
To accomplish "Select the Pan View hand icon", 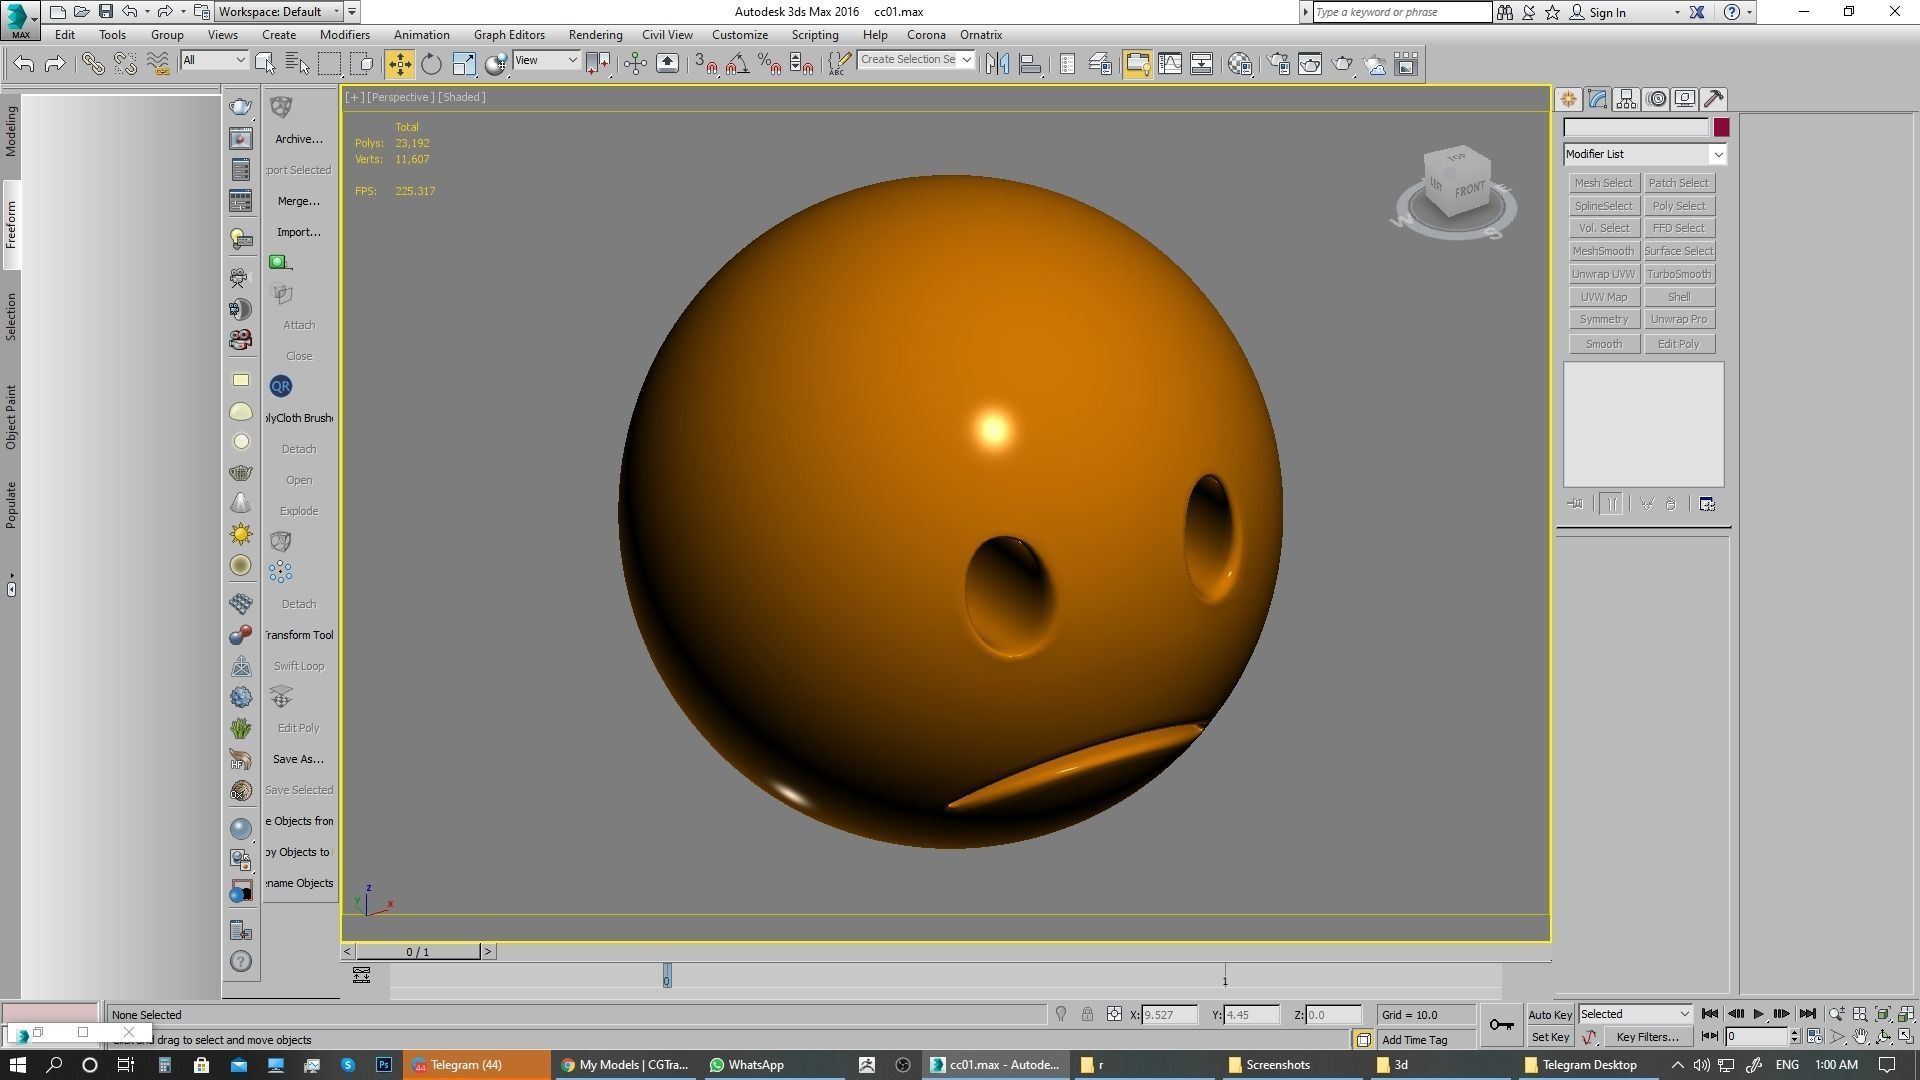I will click(1860, 1037).
